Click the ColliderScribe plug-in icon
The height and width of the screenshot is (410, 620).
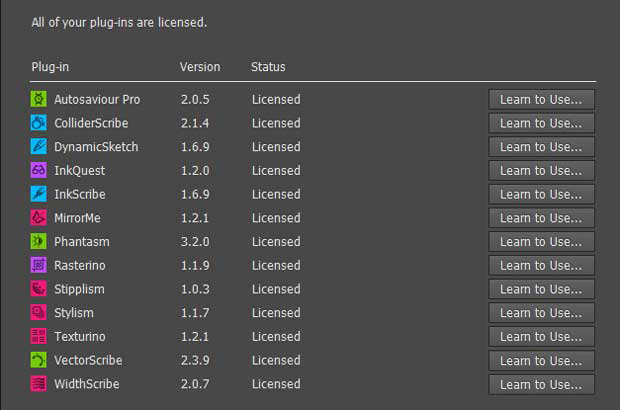tap(39, 123)
